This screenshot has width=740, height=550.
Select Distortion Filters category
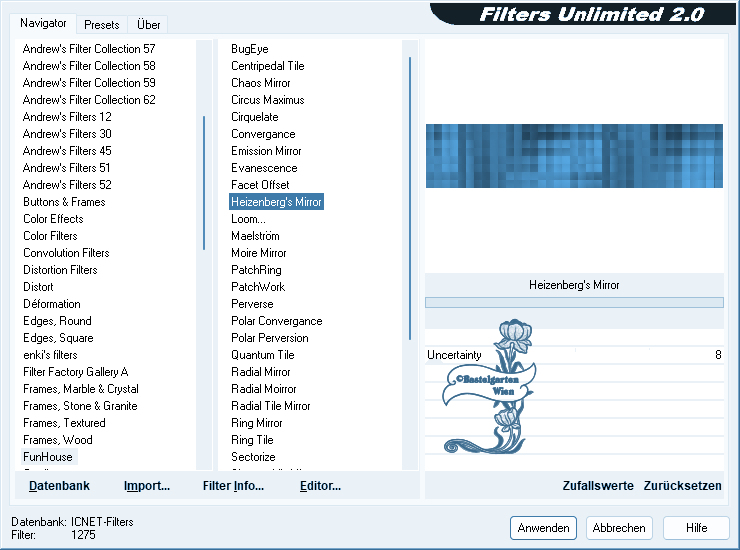coord(60,270)
